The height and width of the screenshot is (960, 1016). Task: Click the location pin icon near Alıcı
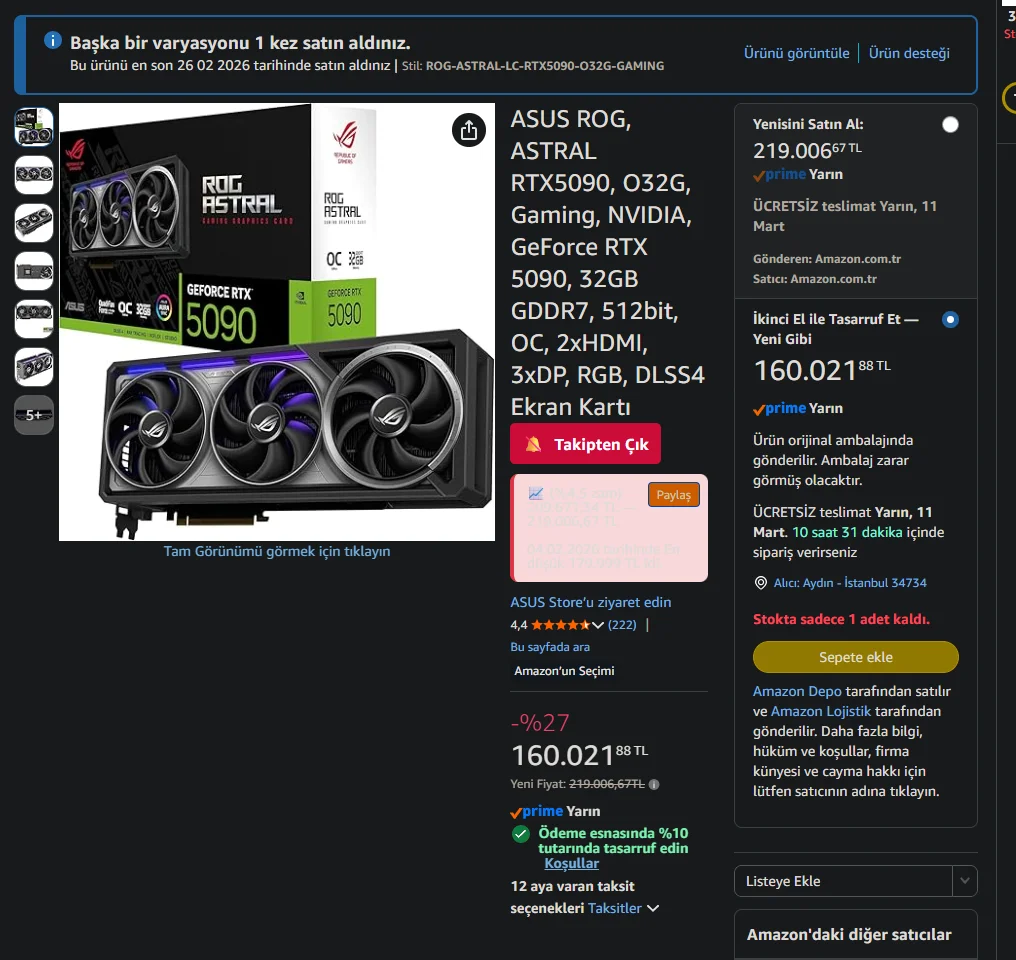[x=761, y=583]
